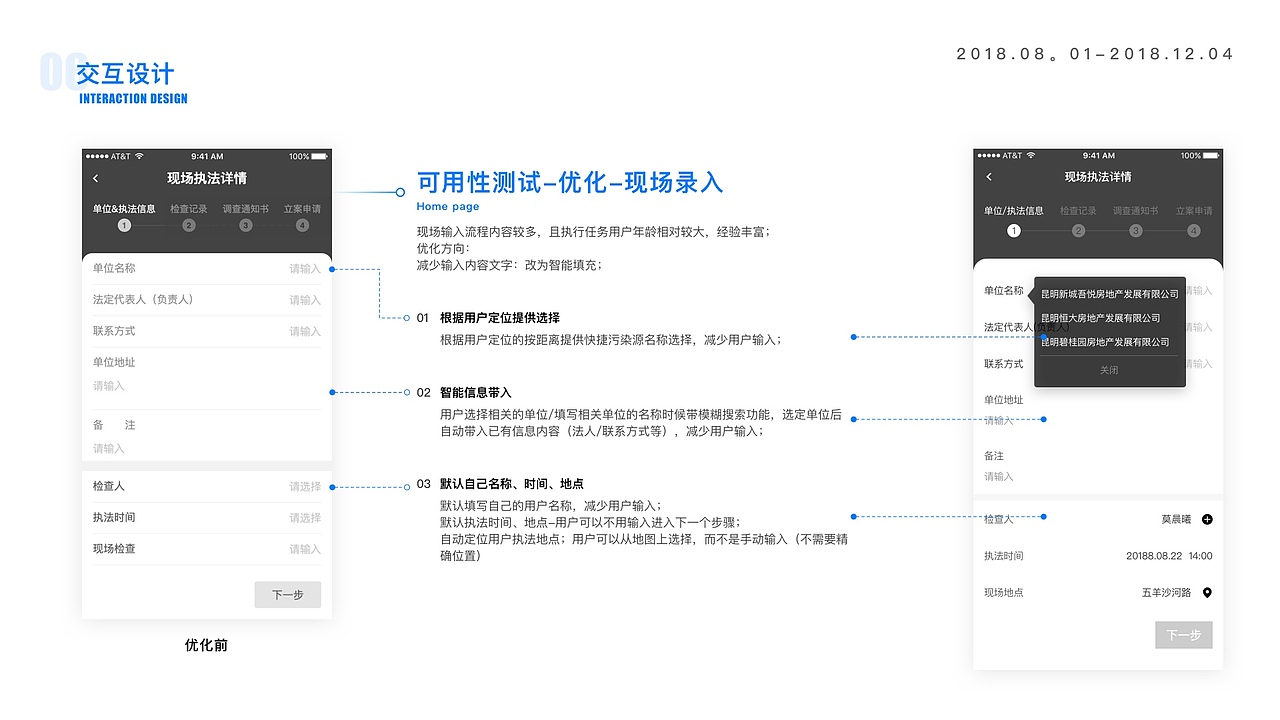Click the 单位名称 input field labeled 请输入

(x=303, y=267)
